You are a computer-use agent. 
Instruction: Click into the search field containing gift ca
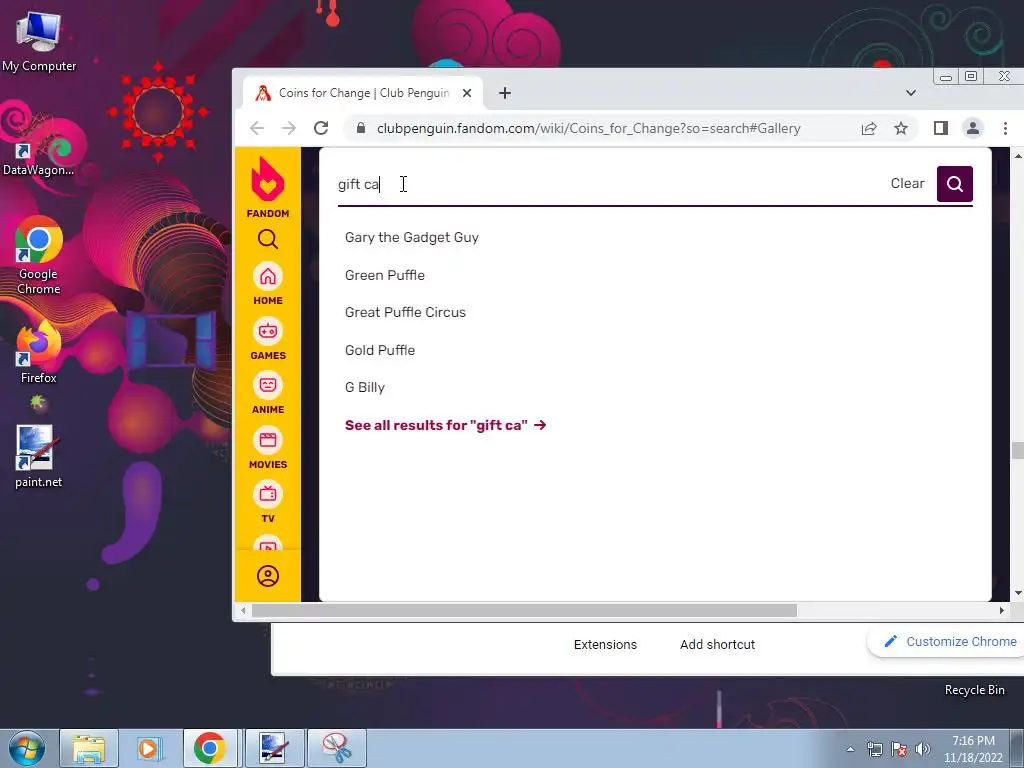pyautogui.click(x=607, y=184)
